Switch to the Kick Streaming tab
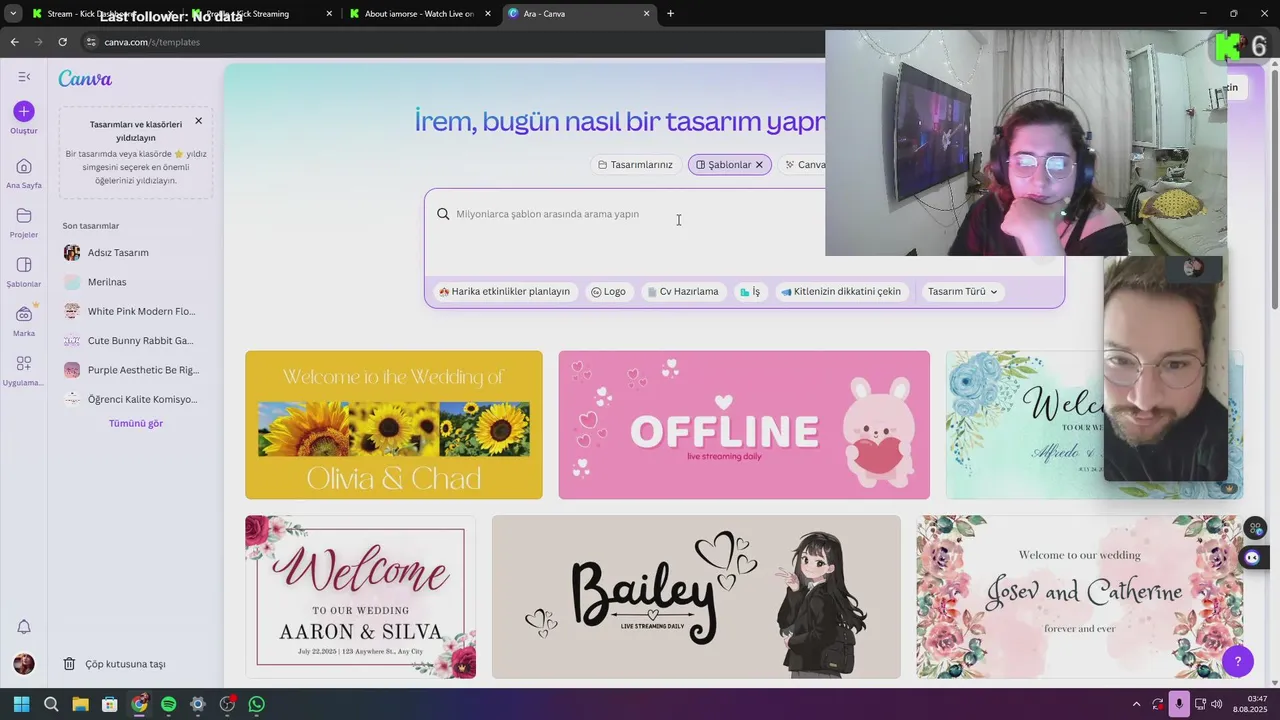 coord(262,13)
